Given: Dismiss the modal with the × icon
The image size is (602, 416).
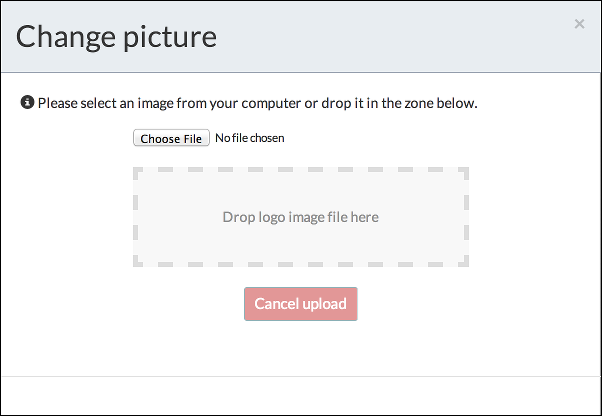Looking at the screenshot, I should [x=579, y=24].
